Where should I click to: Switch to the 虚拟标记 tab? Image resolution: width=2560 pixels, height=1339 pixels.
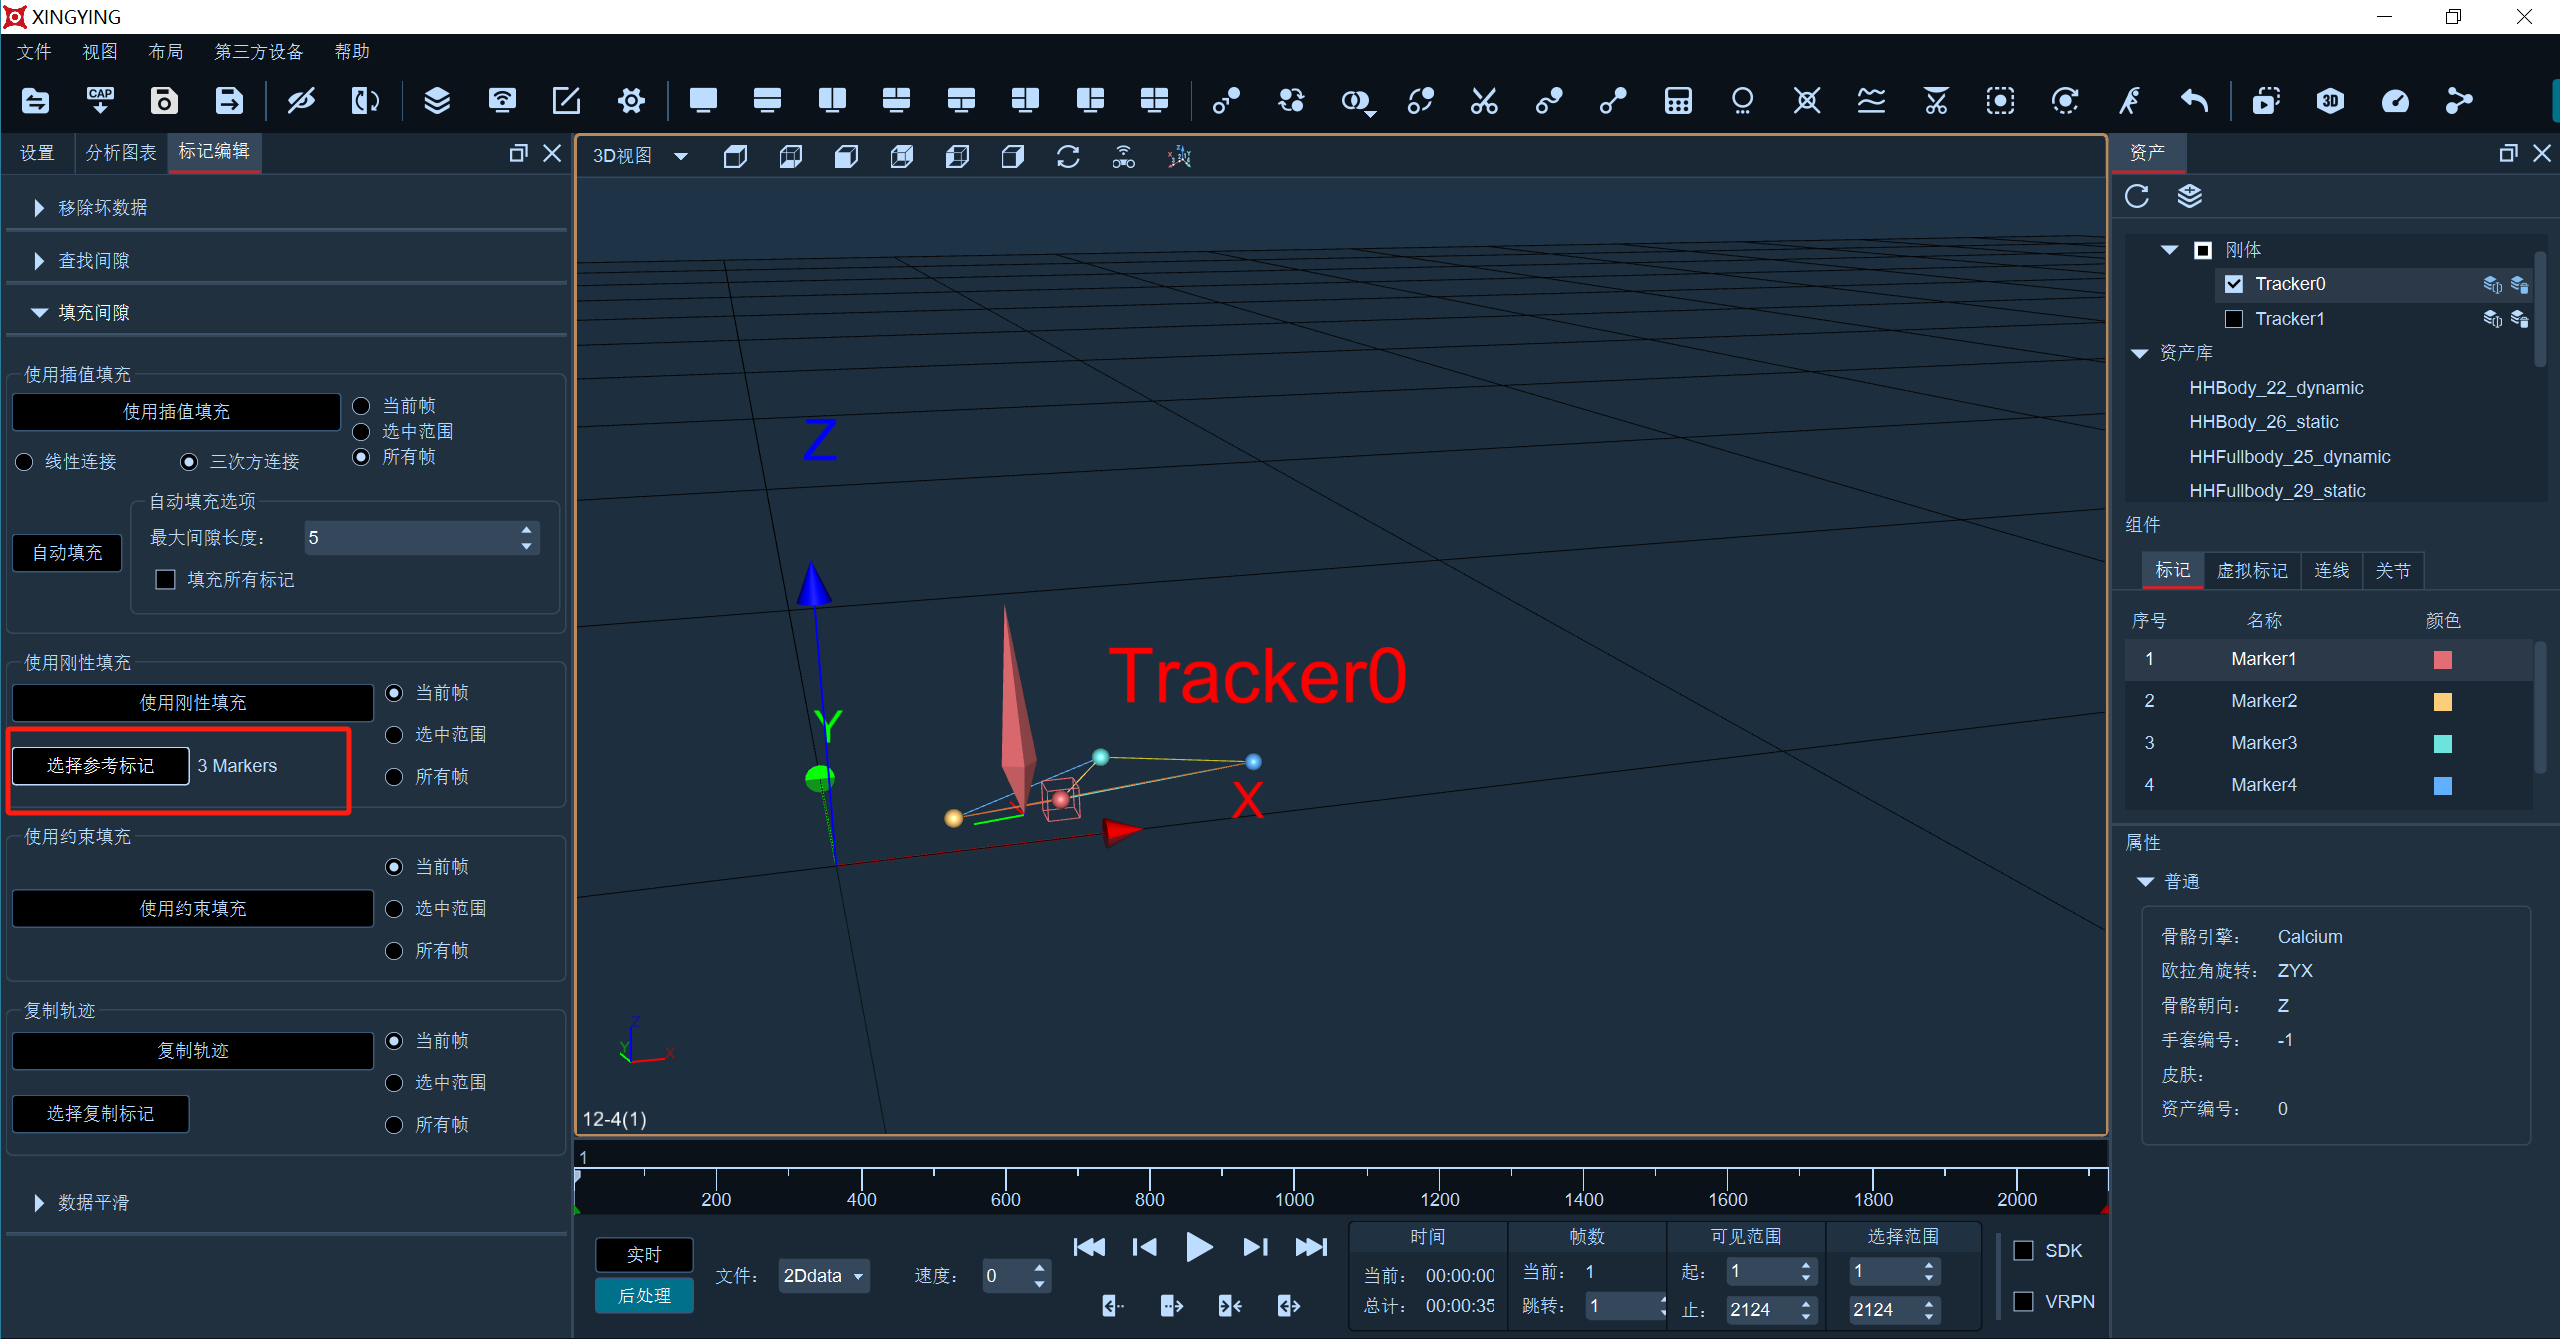2251,571
